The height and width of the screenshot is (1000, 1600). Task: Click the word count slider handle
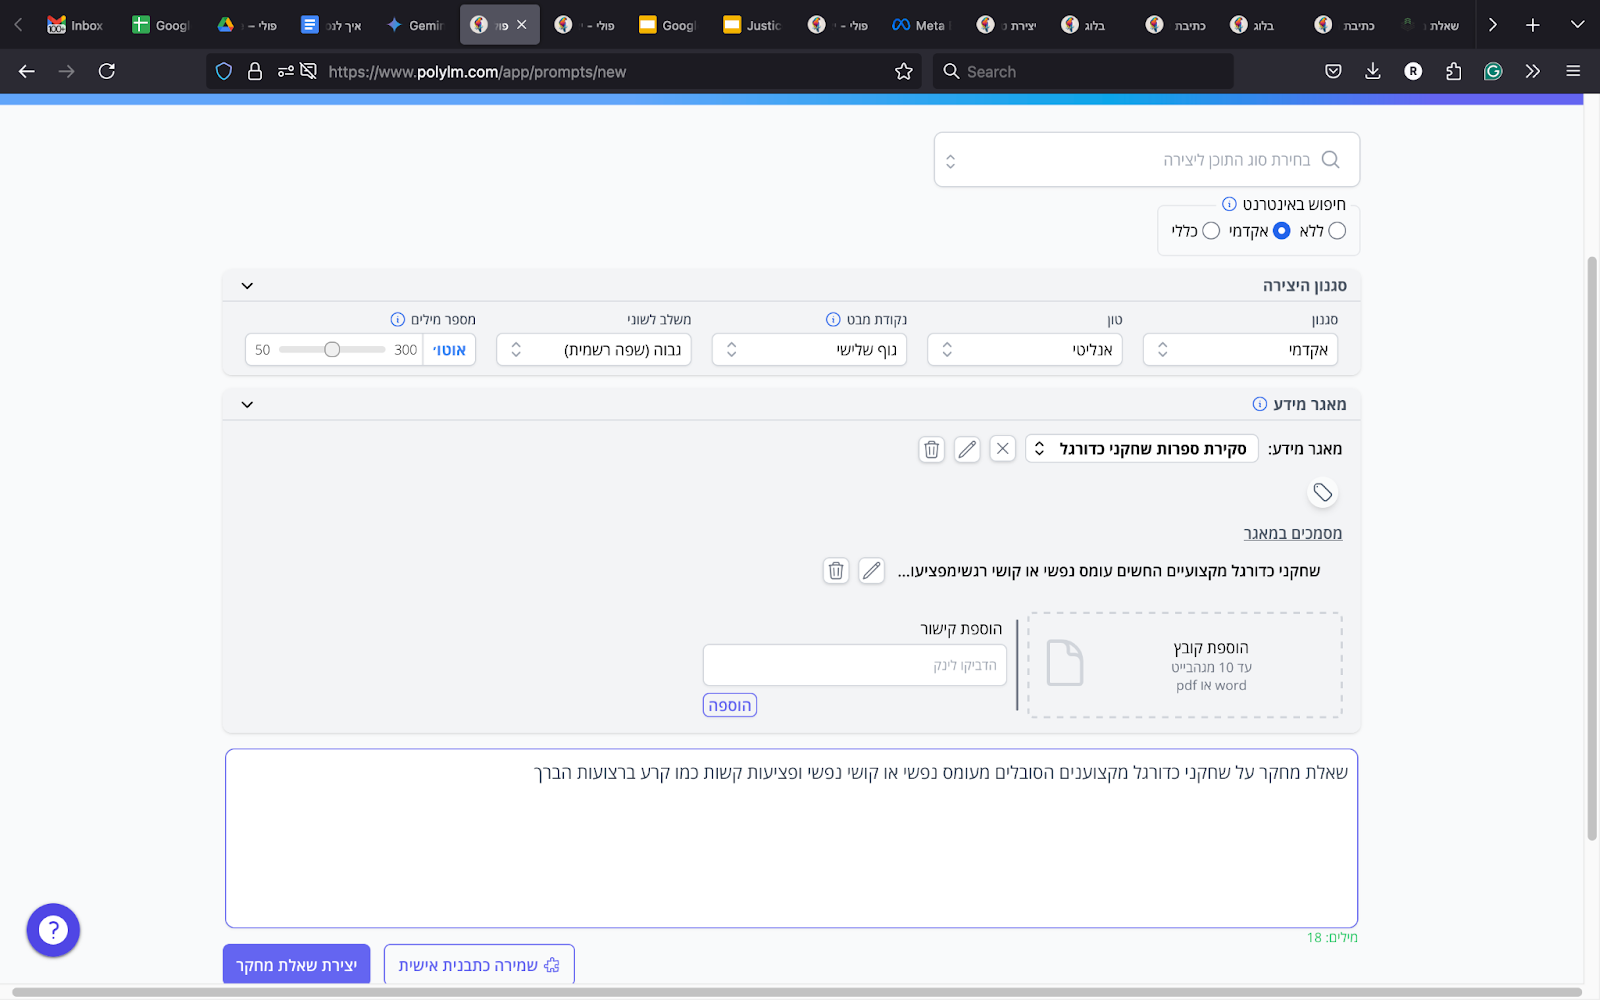point(332,350)
